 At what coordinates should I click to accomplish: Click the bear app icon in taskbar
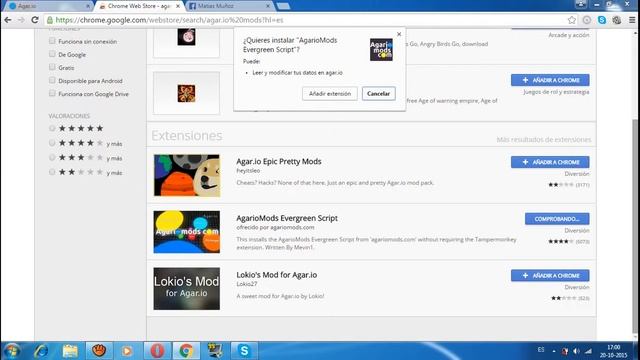point(98,351)
